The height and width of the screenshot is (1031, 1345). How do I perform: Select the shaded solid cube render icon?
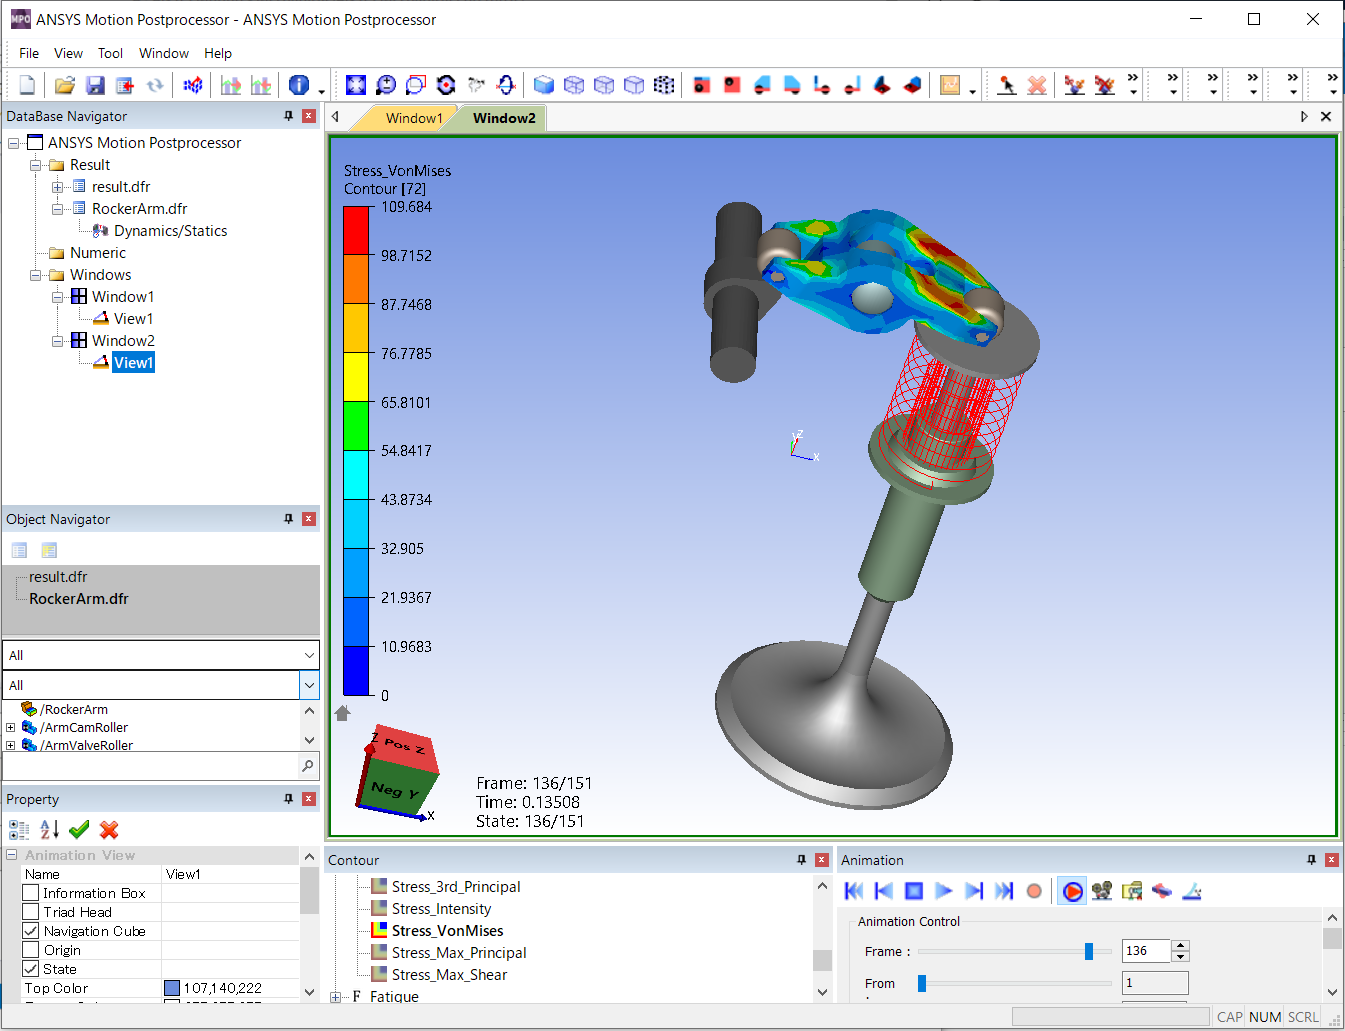click(x=544, y=85)
